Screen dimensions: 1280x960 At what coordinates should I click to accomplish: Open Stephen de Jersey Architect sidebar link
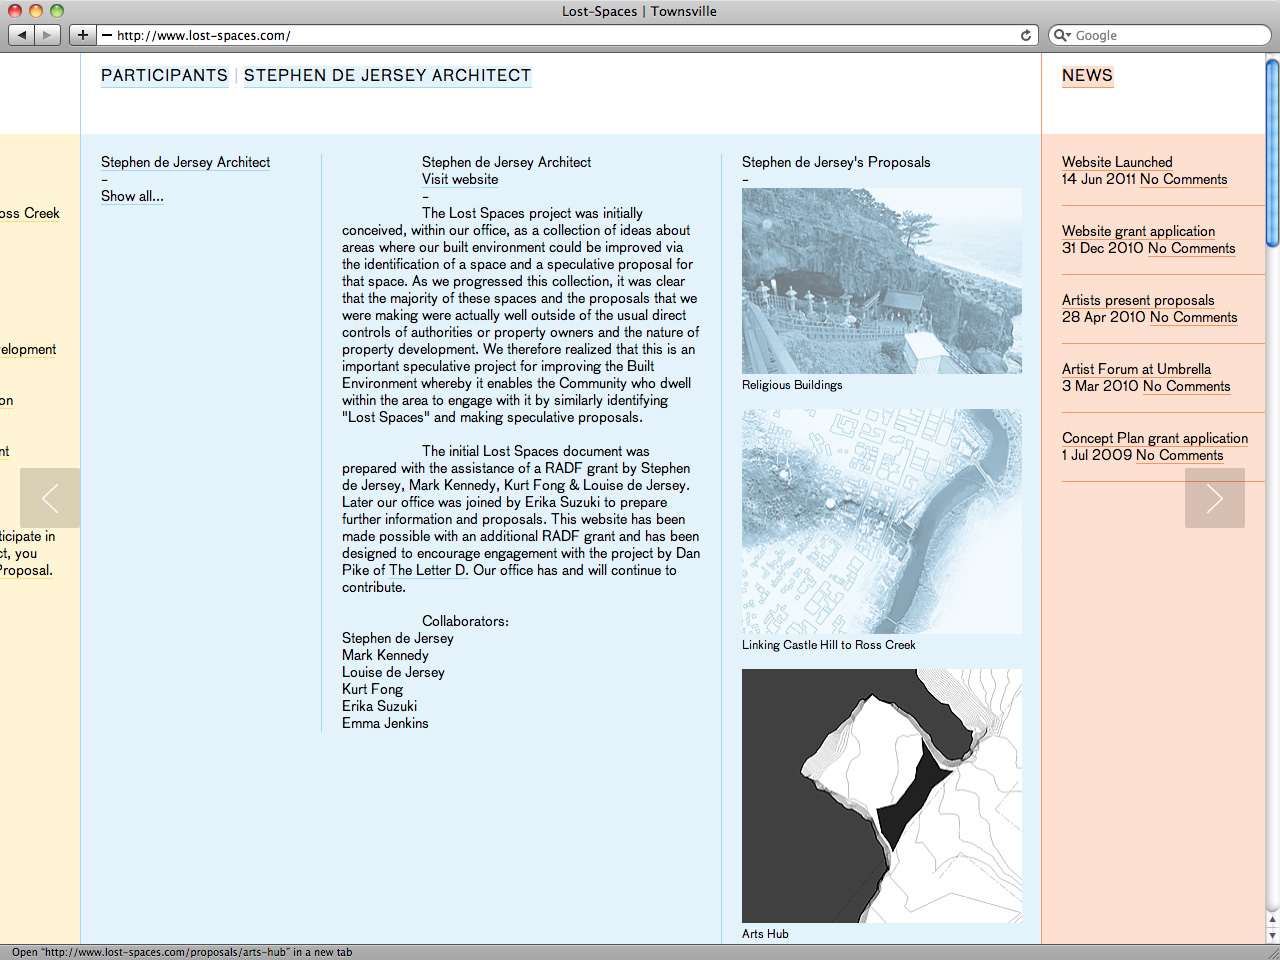(185, 162)
